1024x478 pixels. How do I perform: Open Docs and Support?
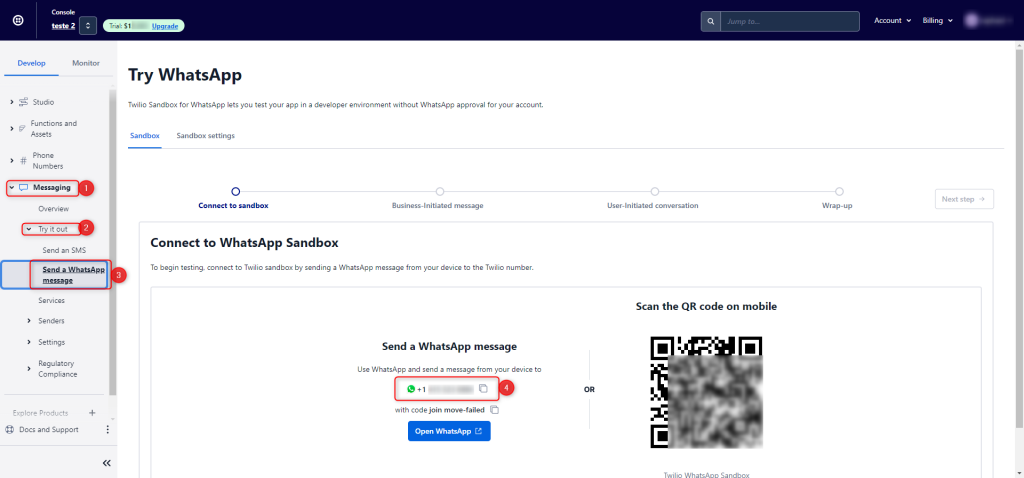49,430
